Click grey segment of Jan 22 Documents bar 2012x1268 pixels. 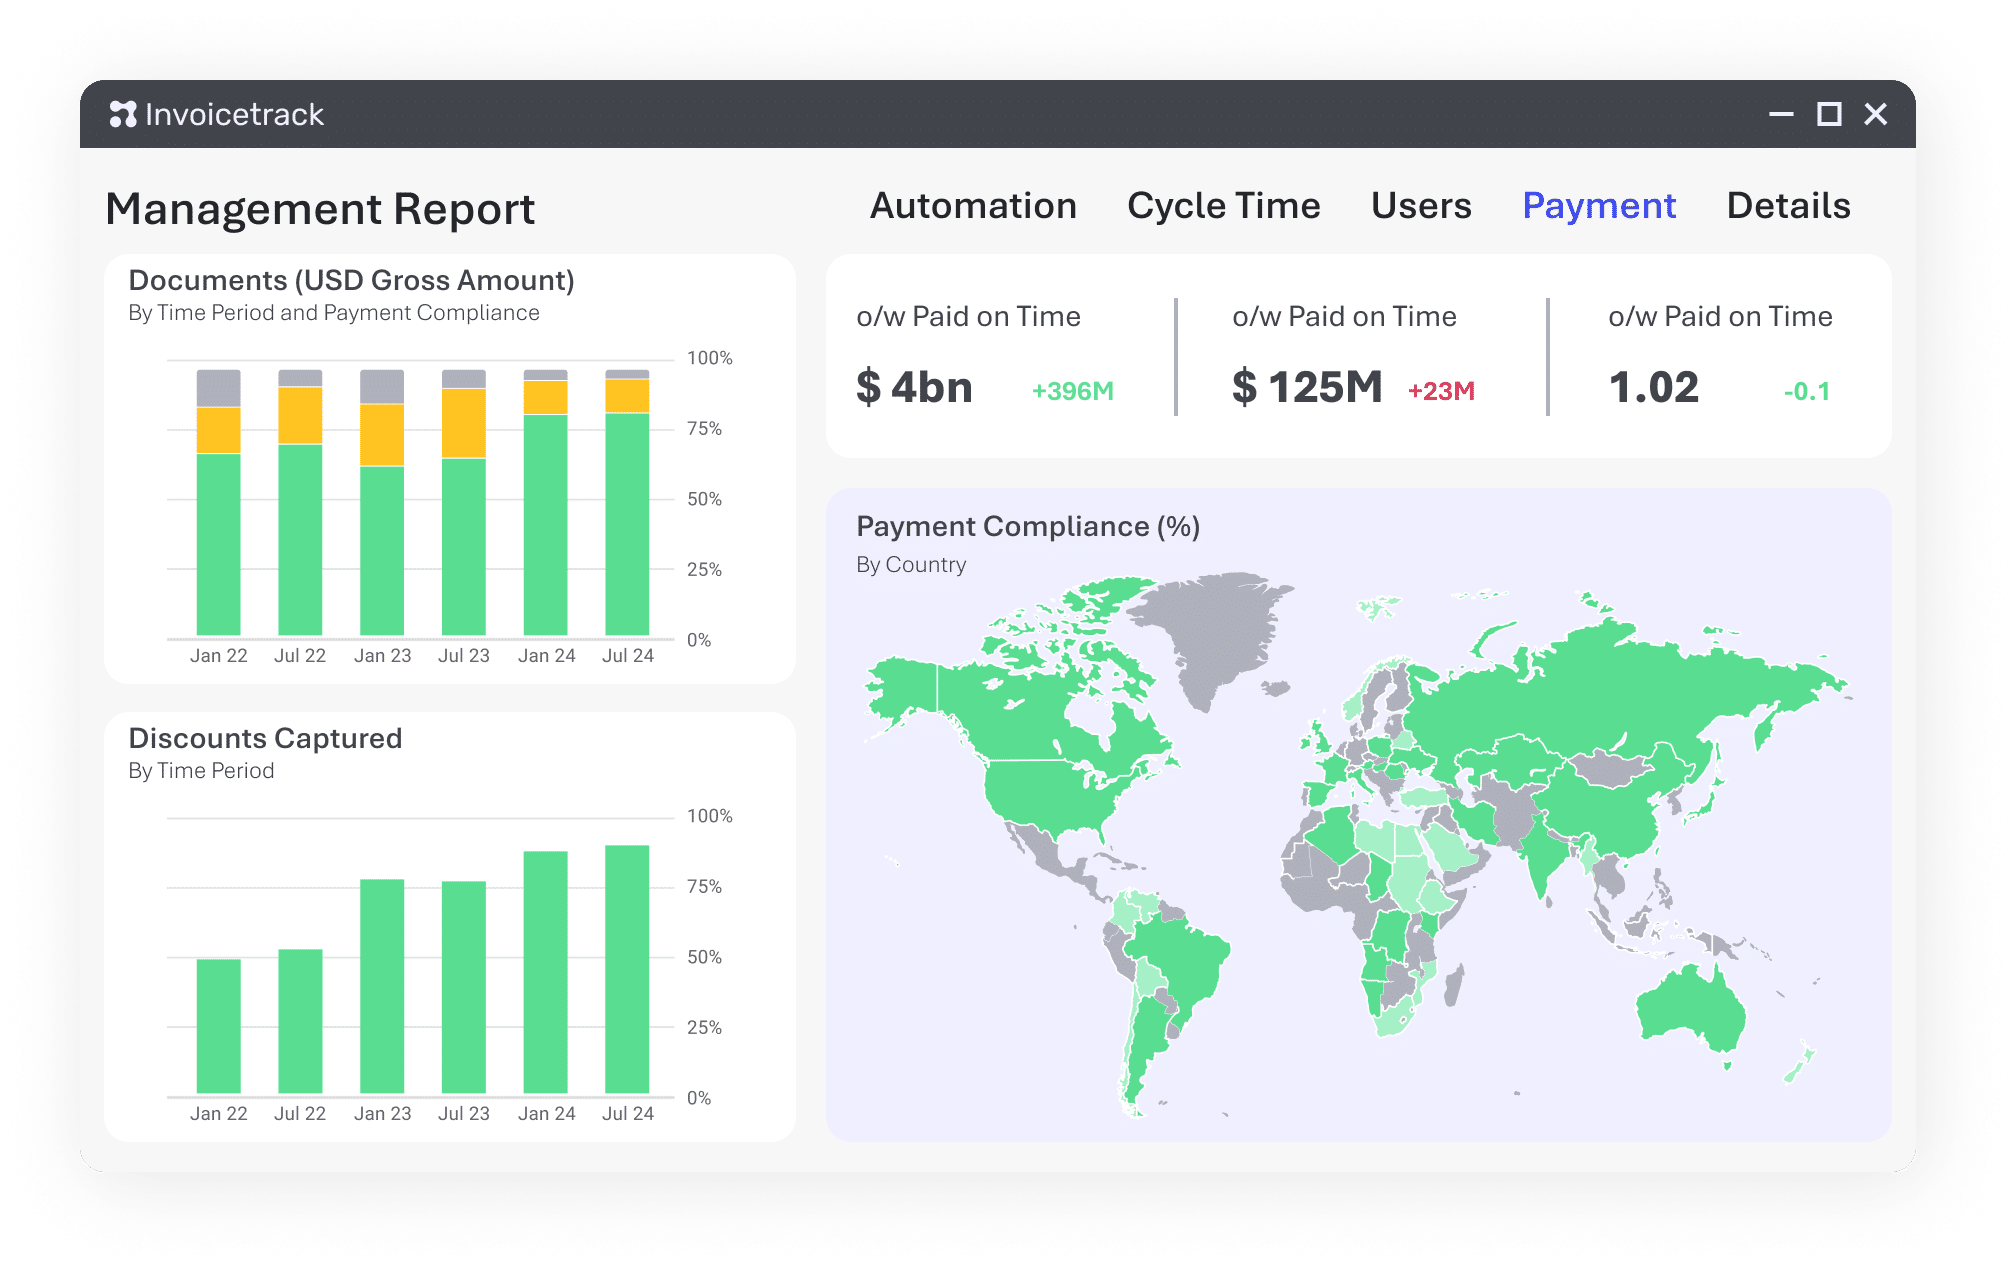[x=218, y=388]
